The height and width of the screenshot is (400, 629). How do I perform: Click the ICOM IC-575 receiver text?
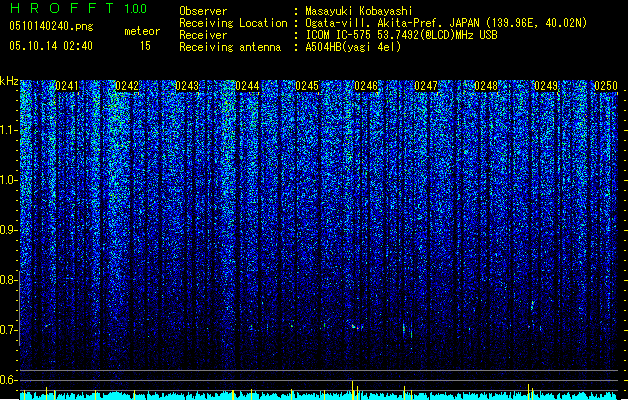401,35
